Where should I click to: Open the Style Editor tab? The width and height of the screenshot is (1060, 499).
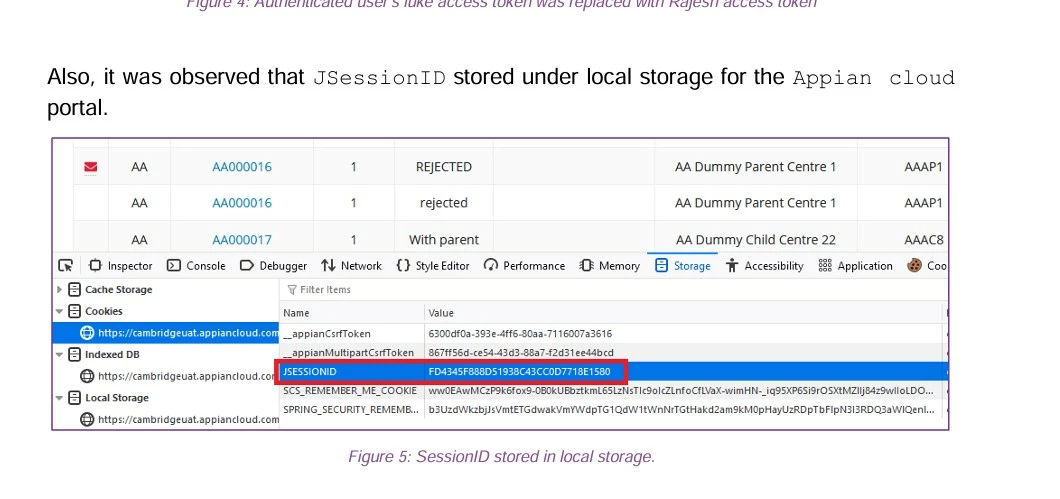[433, 266]
